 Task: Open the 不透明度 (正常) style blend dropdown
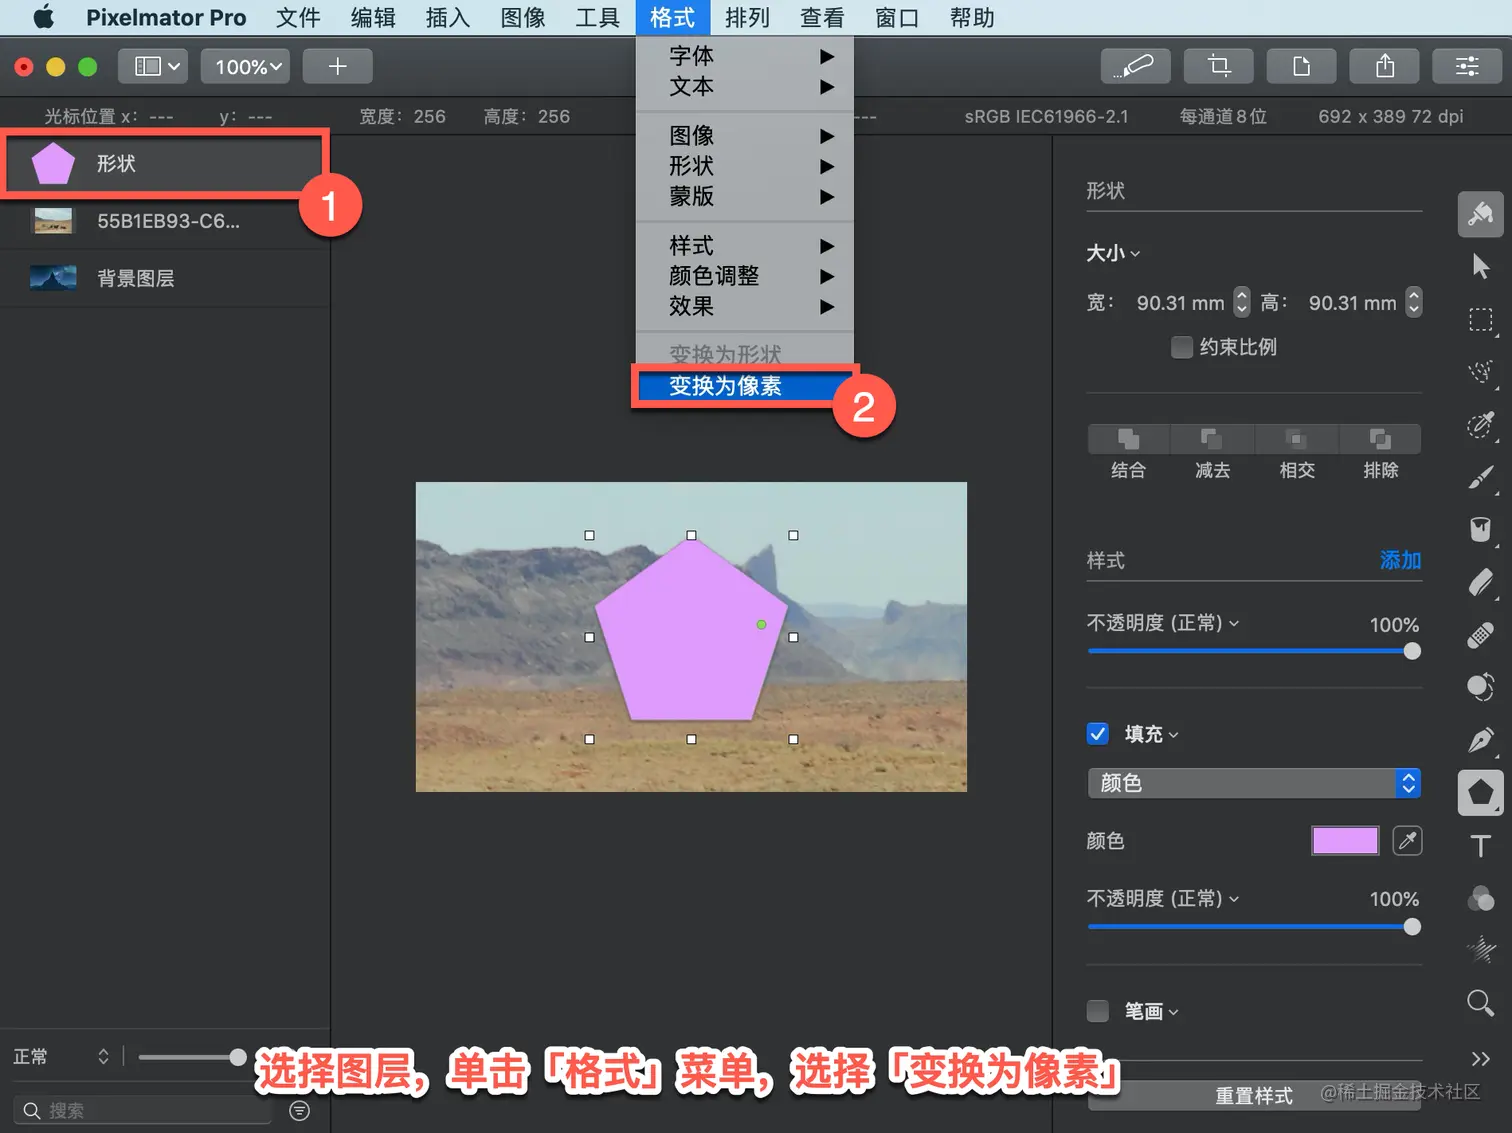click(1163, 623)
